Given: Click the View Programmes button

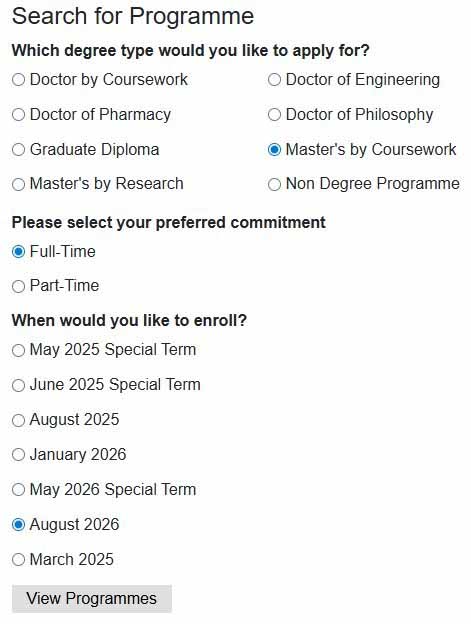Looking at the screenshot, I should [x=92, y=599].
